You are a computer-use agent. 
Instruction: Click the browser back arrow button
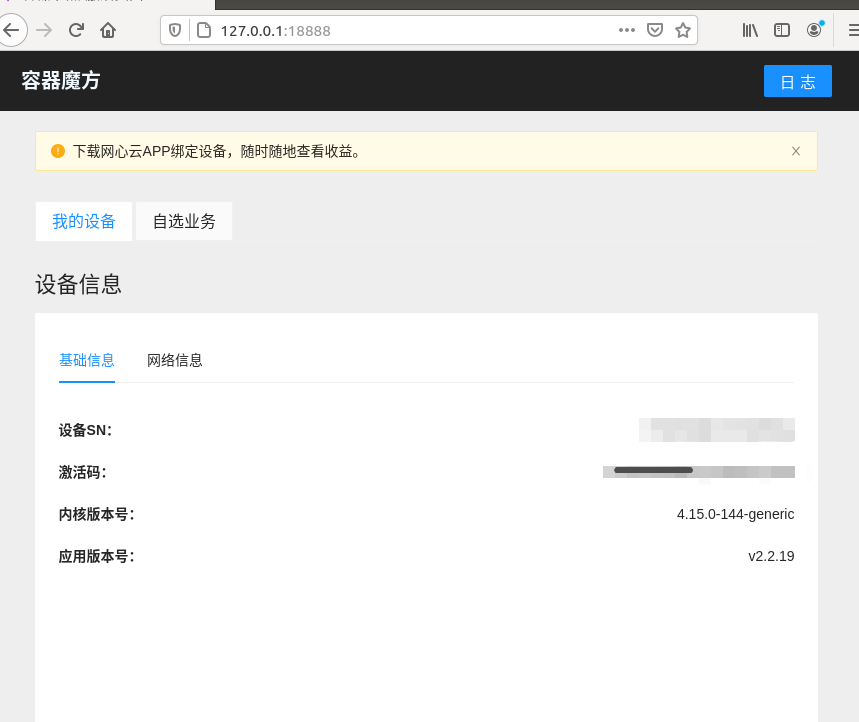click(x=11, y=30)
